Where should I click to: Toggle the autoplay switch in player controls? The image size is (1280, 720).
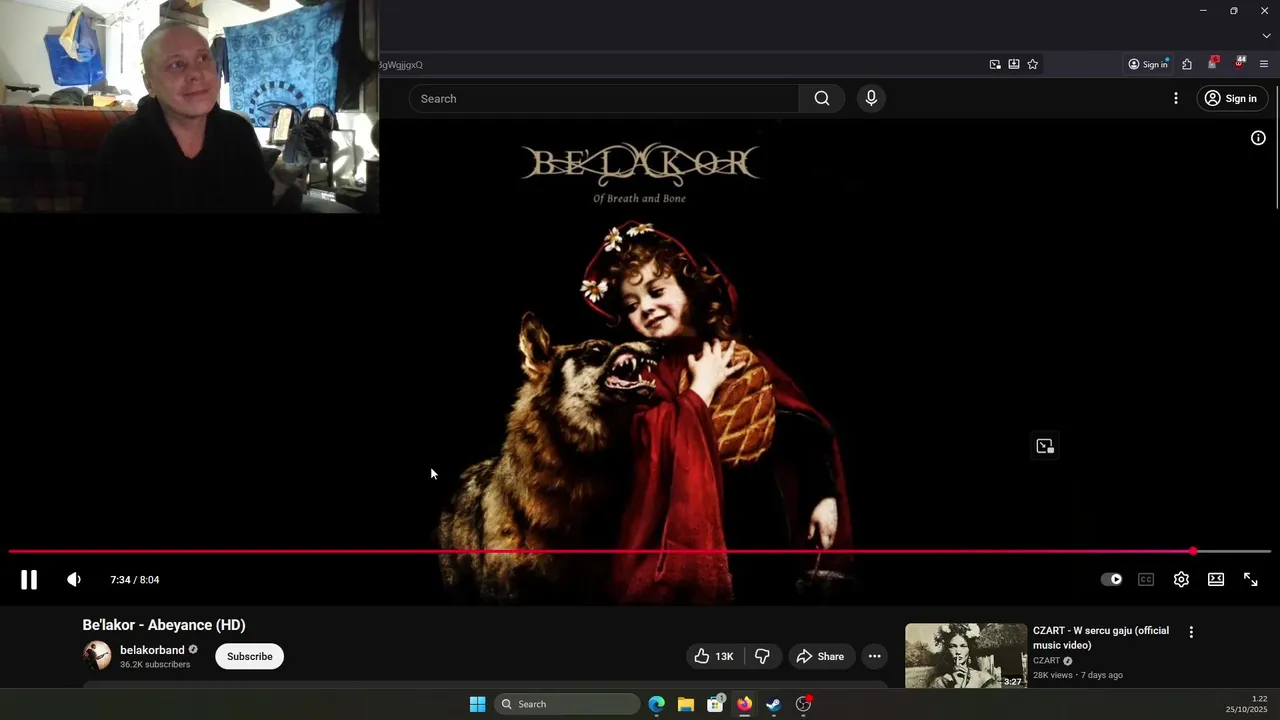[x=1111, y=580]
